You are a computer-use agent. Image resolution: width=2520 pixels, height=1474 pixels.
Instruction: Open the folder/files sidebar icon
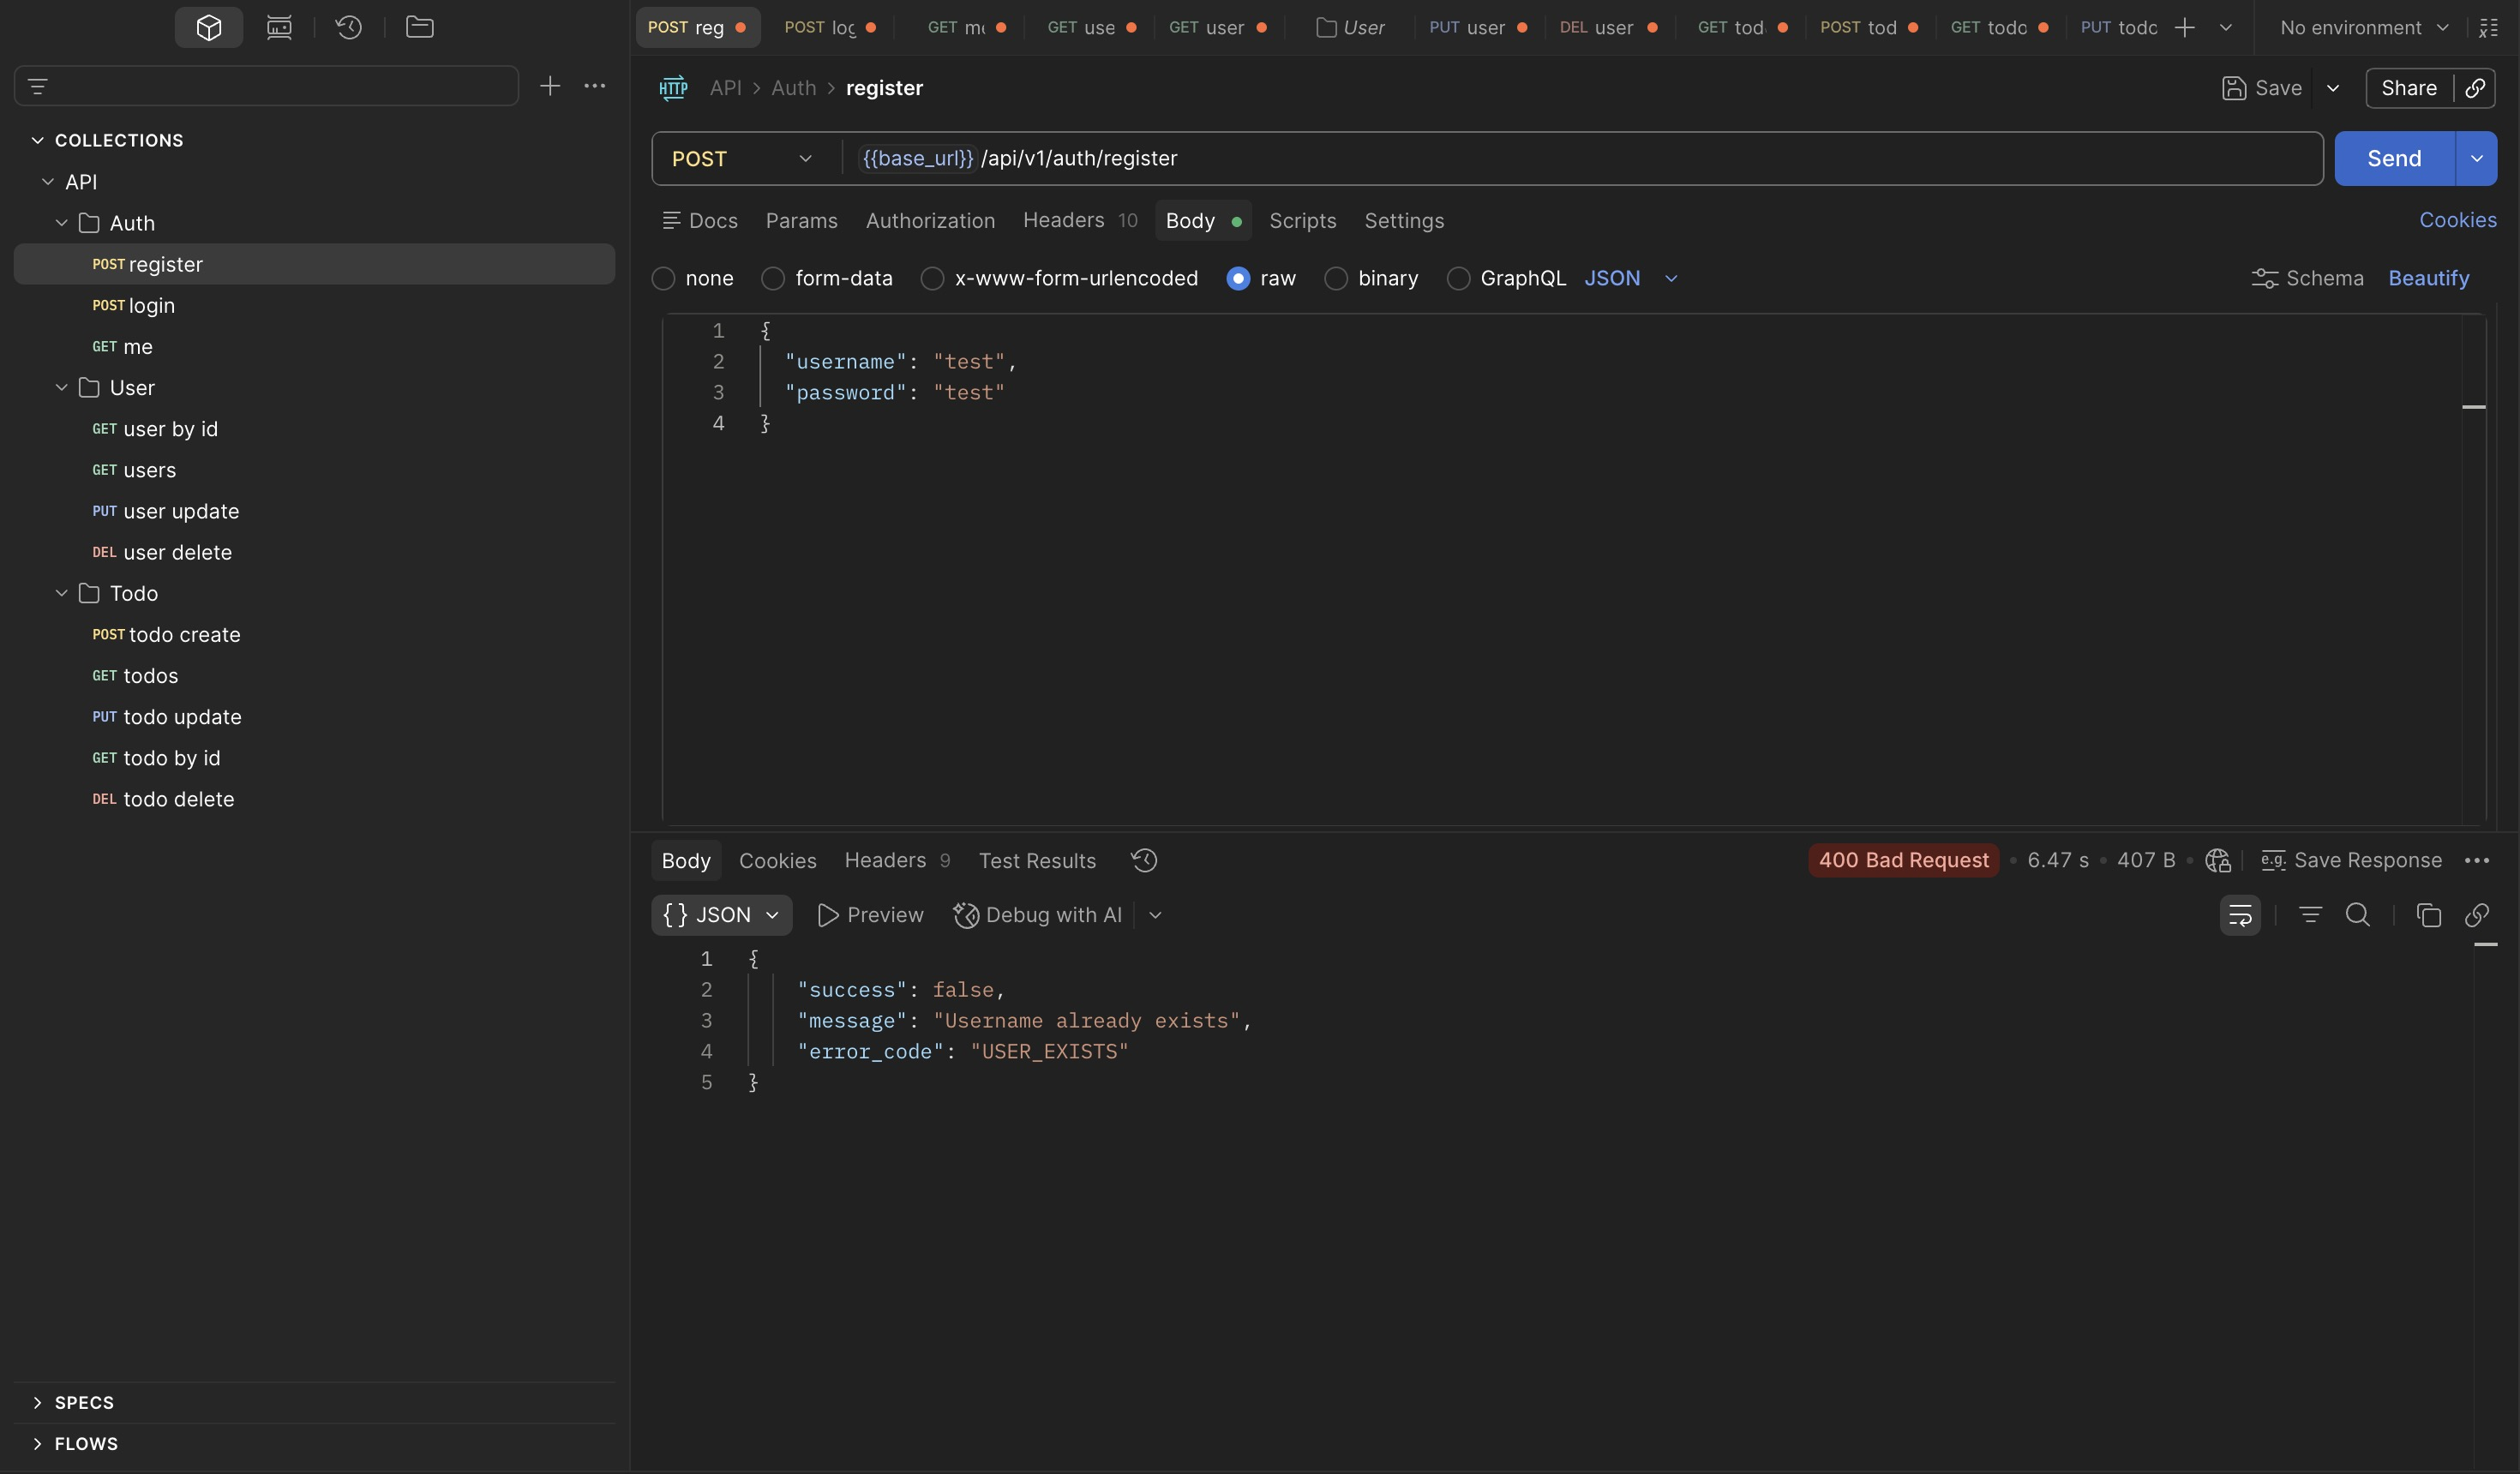[419, 27]
